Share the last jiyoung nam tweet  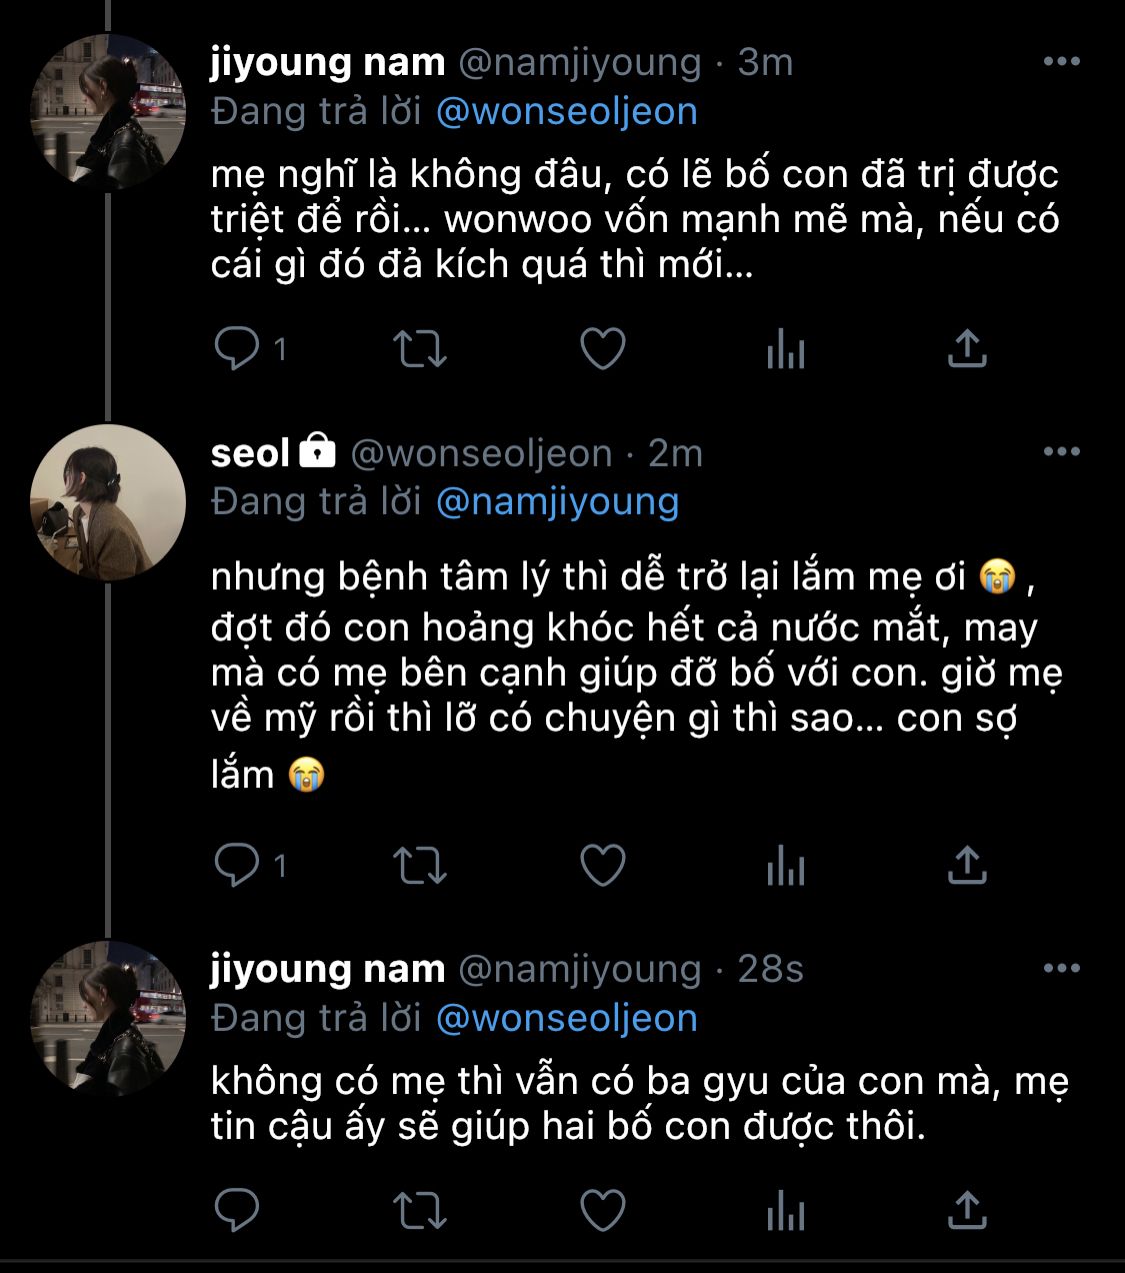click(966, 1210)
